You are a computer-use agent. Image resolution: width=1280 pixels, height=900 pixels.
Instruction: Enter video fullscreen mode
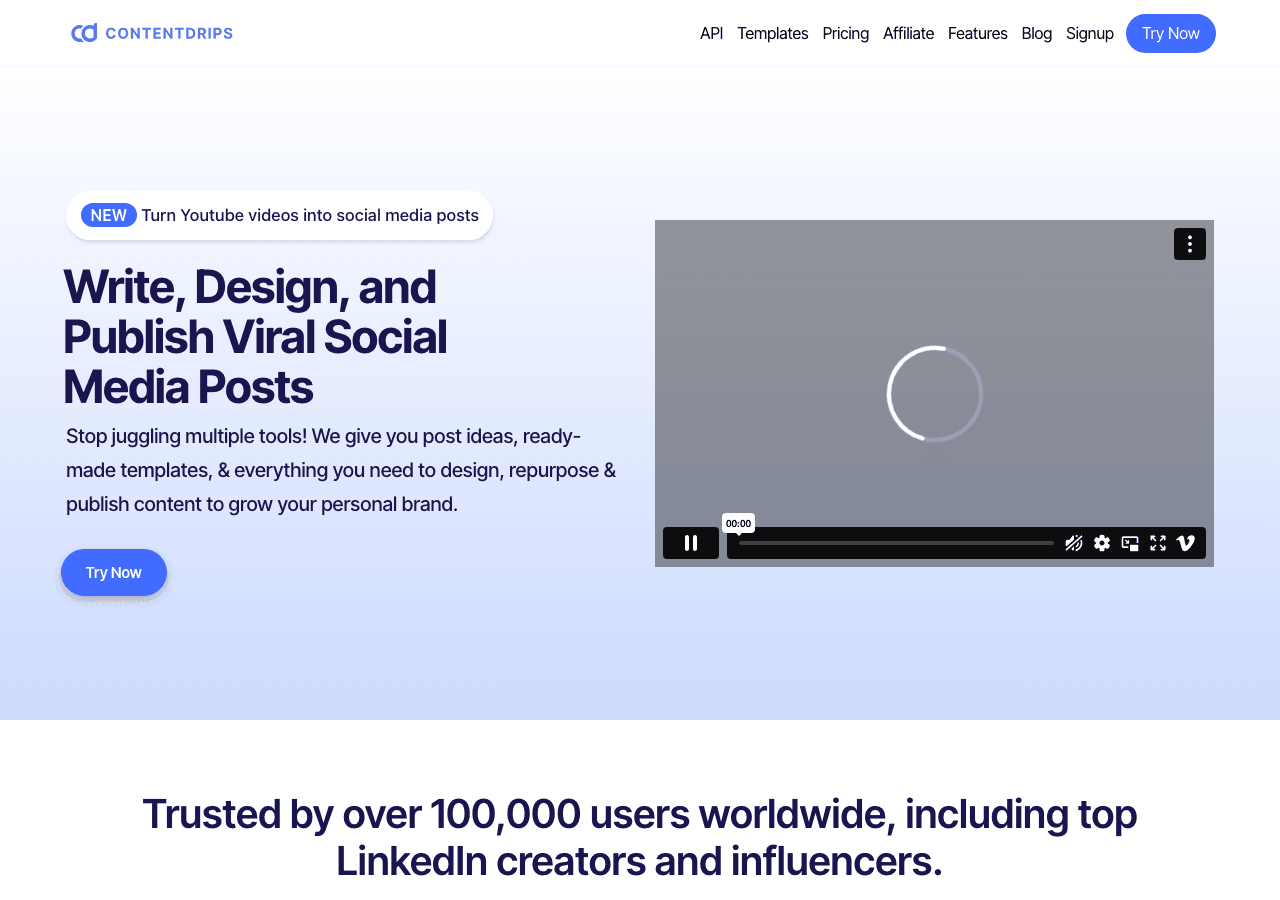[1157, 543]
